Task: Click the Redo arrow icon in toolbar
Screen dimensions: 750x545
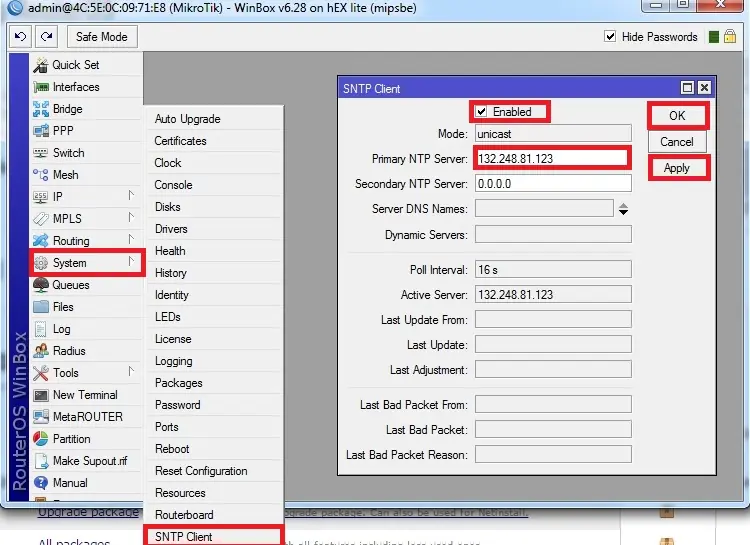Action: [46, 36]
